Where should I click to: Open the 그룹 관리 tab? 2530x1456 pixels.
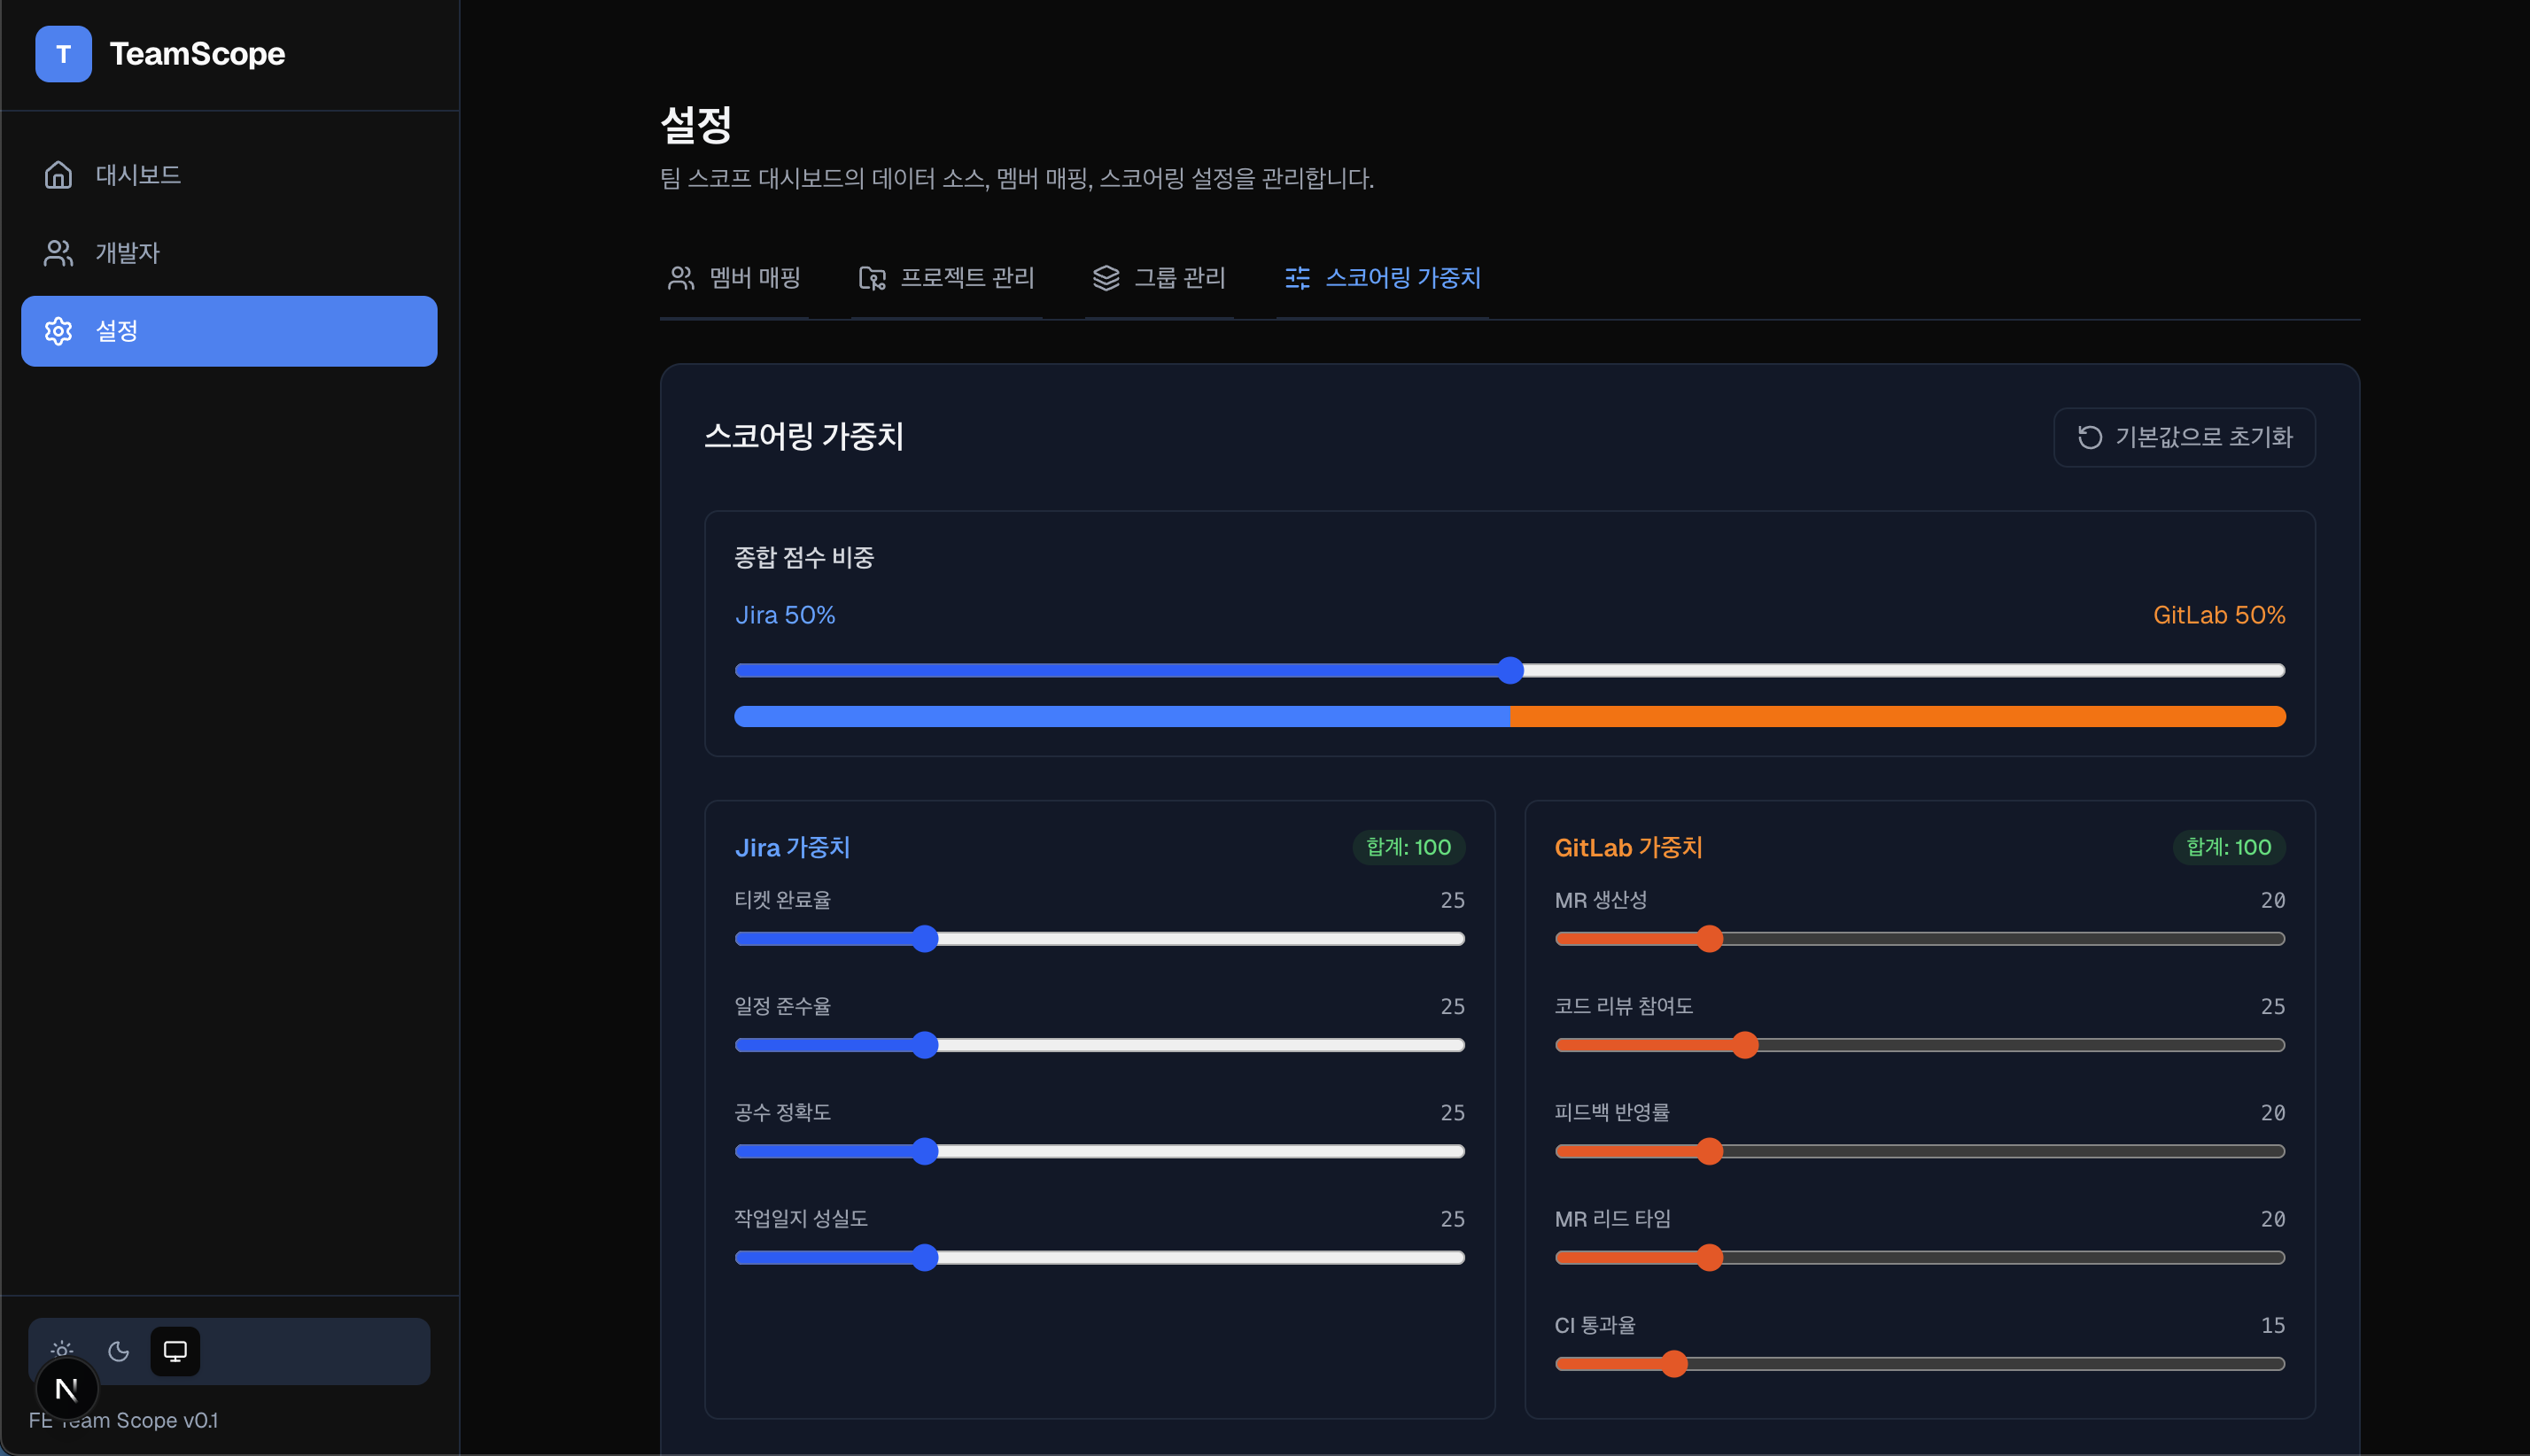pyautogui.click(x=1180, y=278)
